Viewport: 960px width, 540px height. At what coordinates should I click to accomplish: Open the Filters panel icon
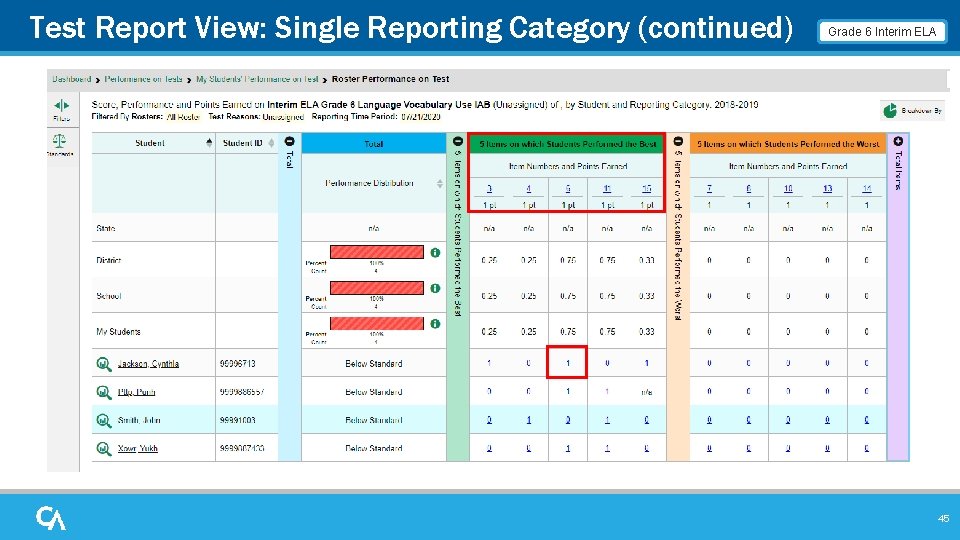(x=62, y=105)
